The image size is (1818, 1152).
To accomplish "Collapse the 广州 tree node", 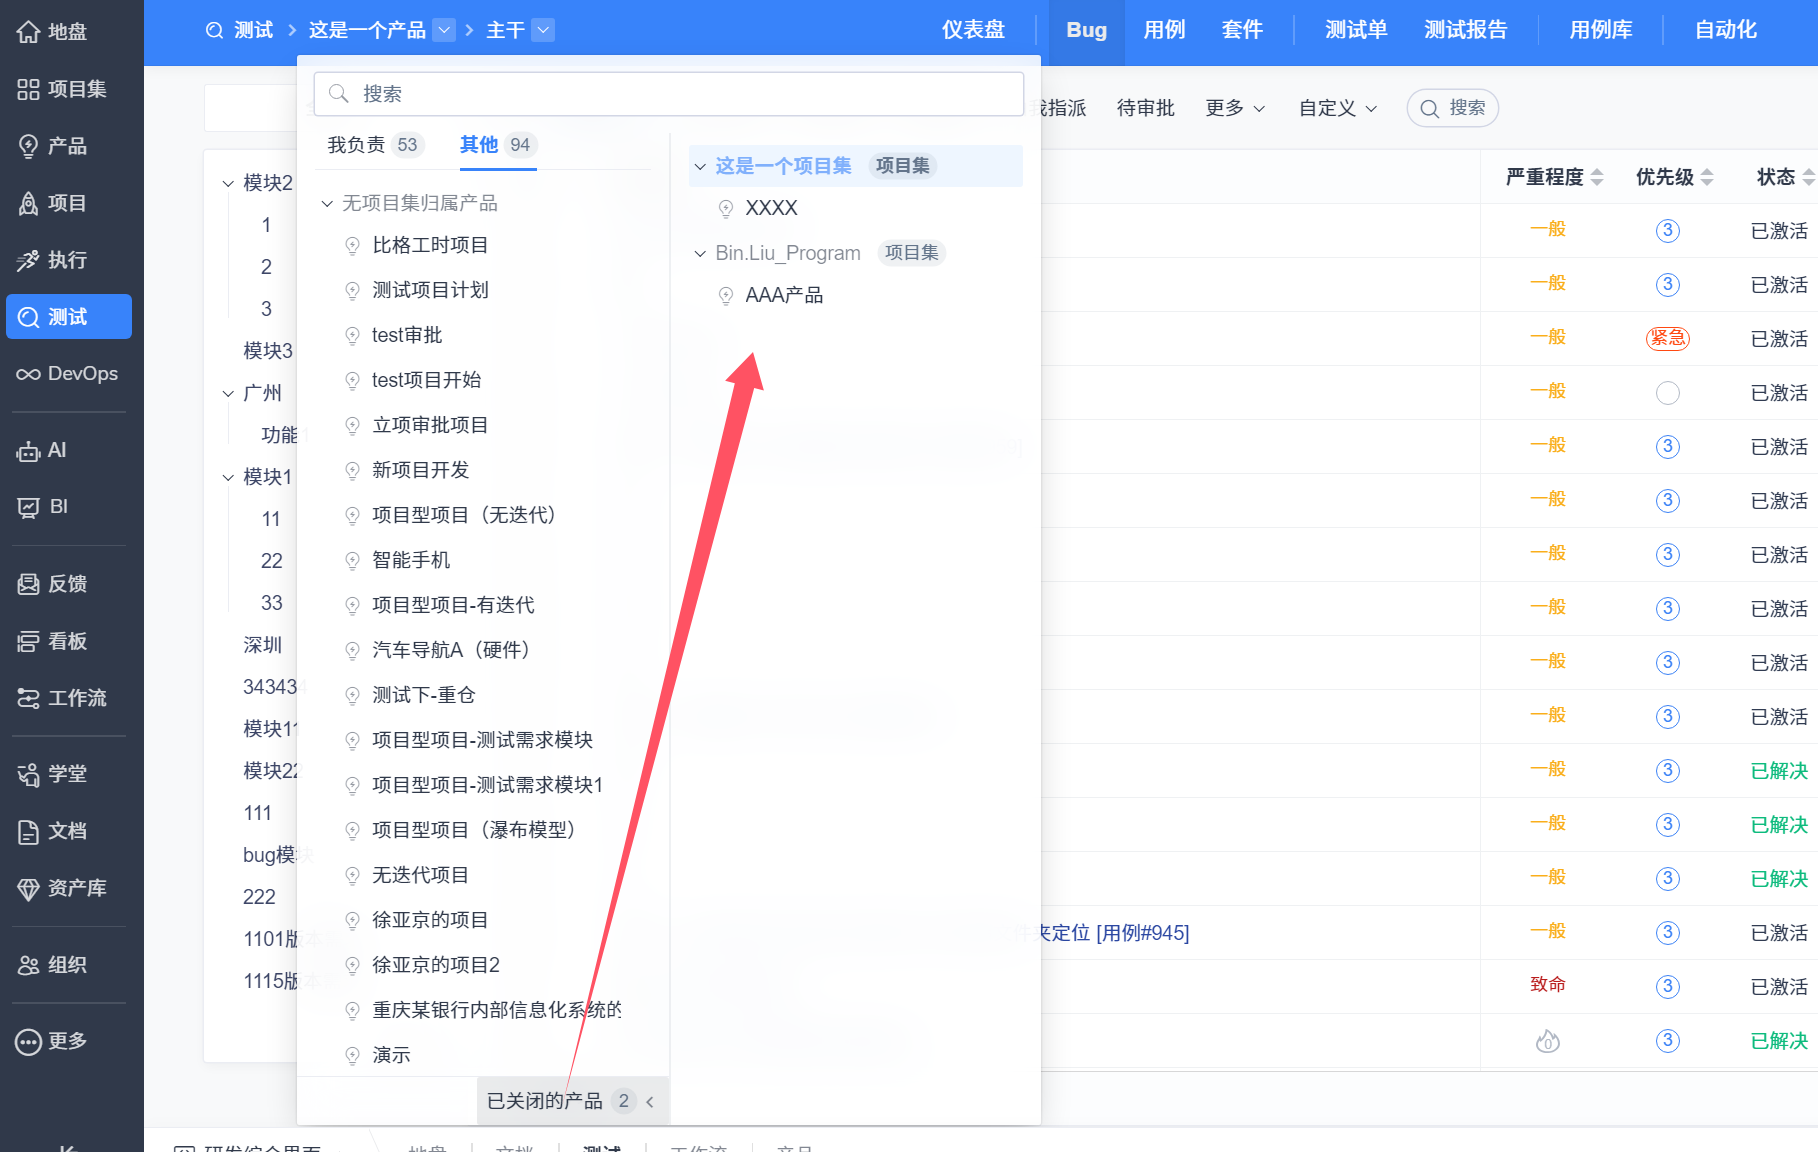I will pos(228,393).
